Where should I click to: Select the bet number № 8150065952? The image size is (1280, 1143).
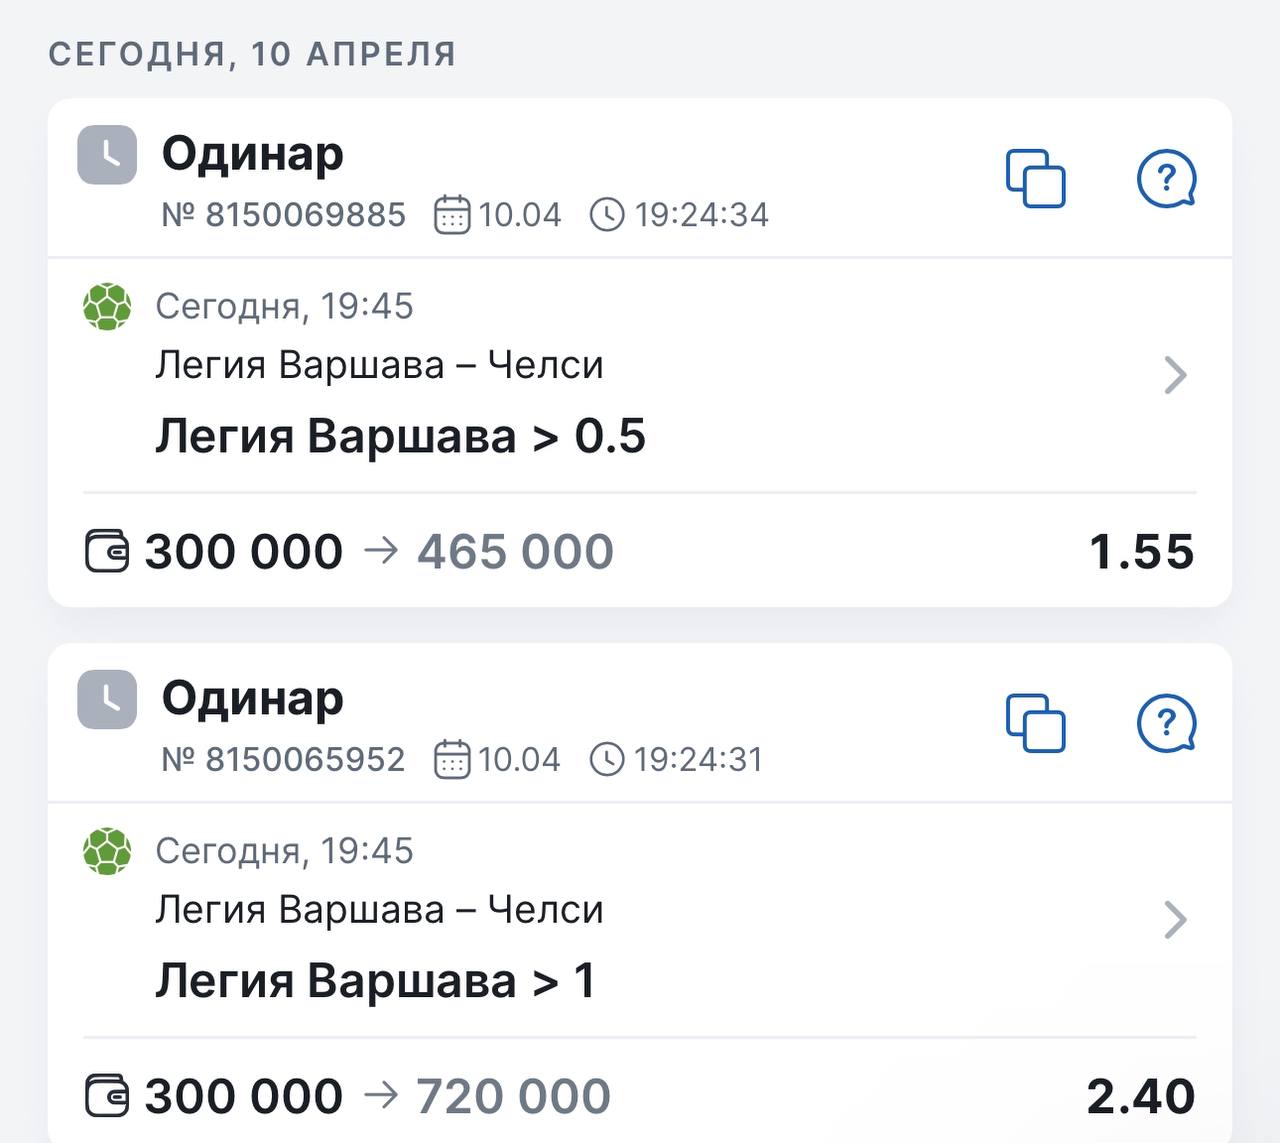(283, 759)
